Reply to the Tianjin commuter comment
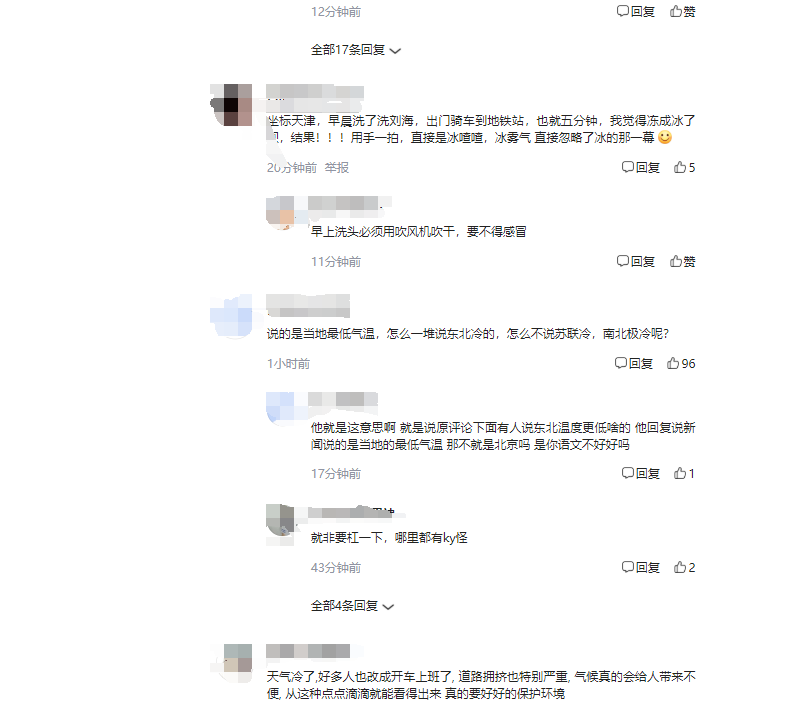This screenshot has height=708, width=796. pyautogui.click(x=641, y=167)
